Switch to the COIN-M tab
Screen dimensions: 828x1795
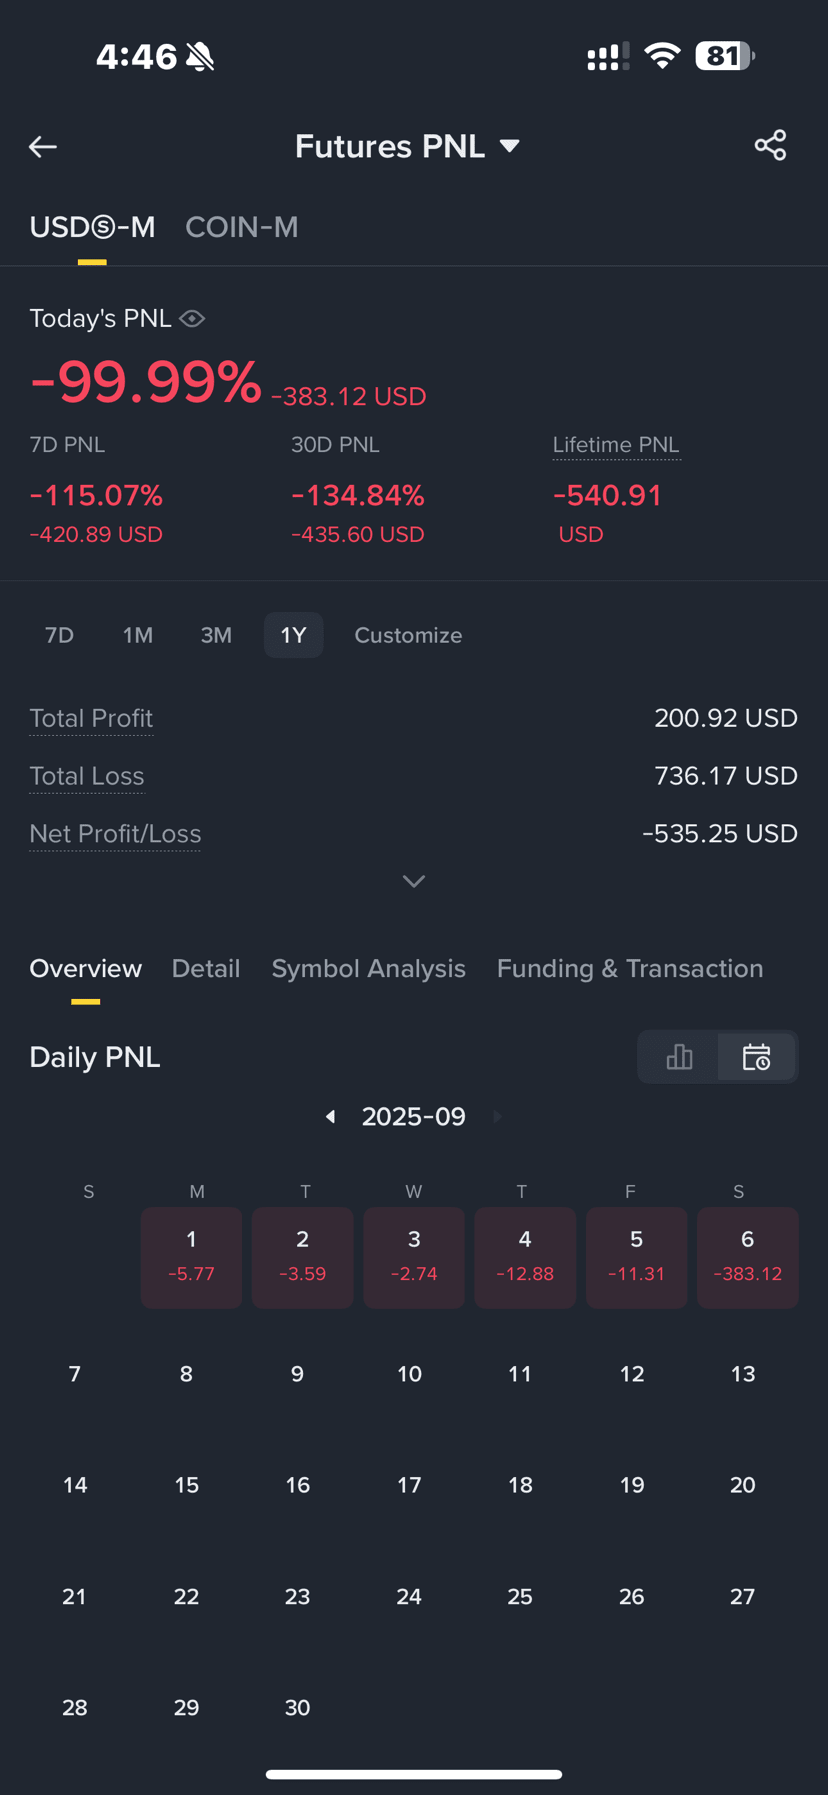tap(242, 227)
